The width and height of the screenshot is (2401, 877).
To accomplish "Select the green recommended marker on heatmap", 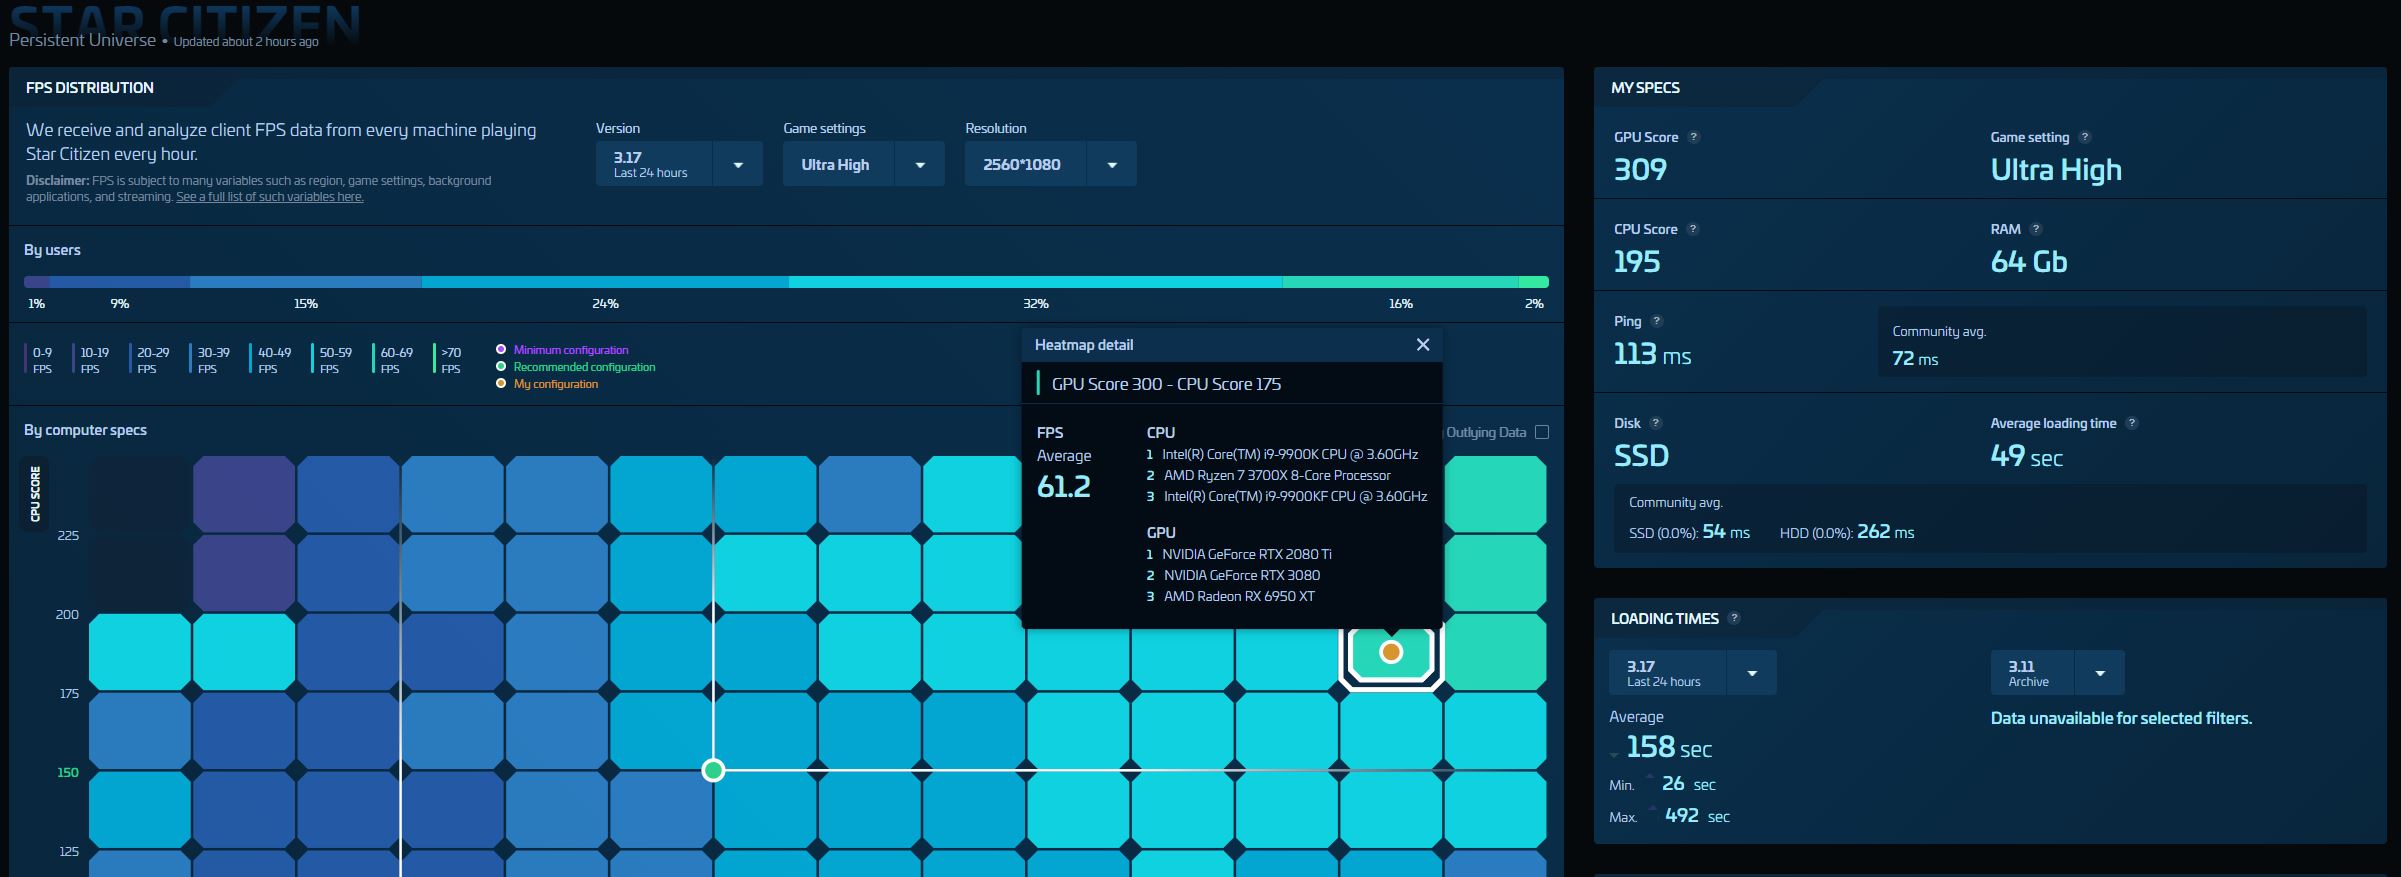I will pos(713,770).
